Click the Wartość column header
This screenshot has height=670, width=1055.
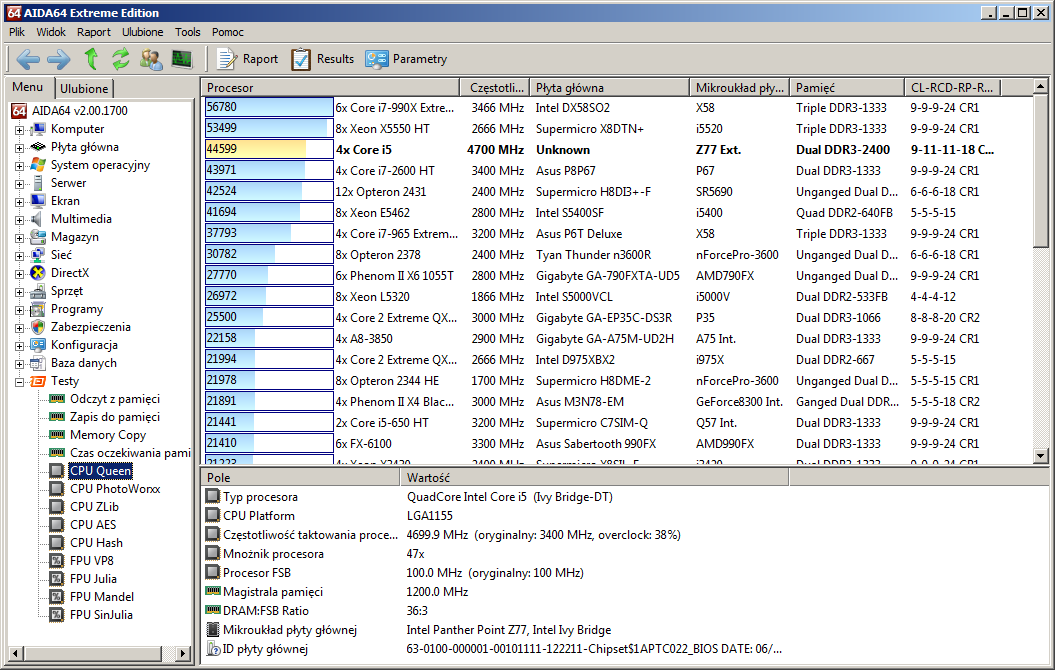[594, 478]
